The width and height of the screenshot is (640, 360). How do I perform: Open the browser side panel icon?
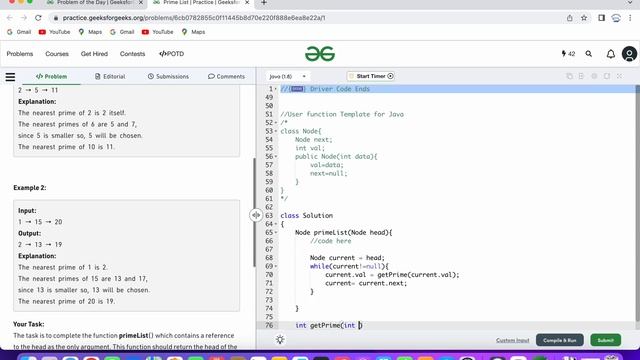(x=601, y=18)
